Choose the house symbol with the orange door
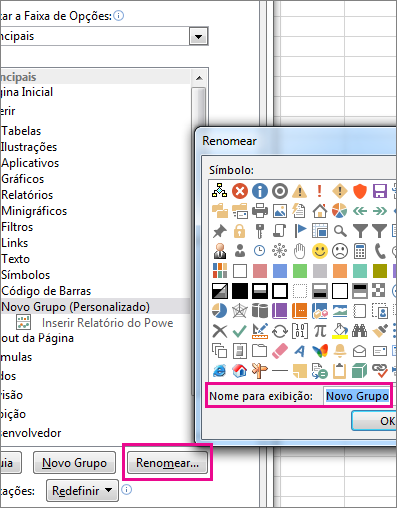The height and width of the screenshot is (508, 397). (x=320, y=211)
